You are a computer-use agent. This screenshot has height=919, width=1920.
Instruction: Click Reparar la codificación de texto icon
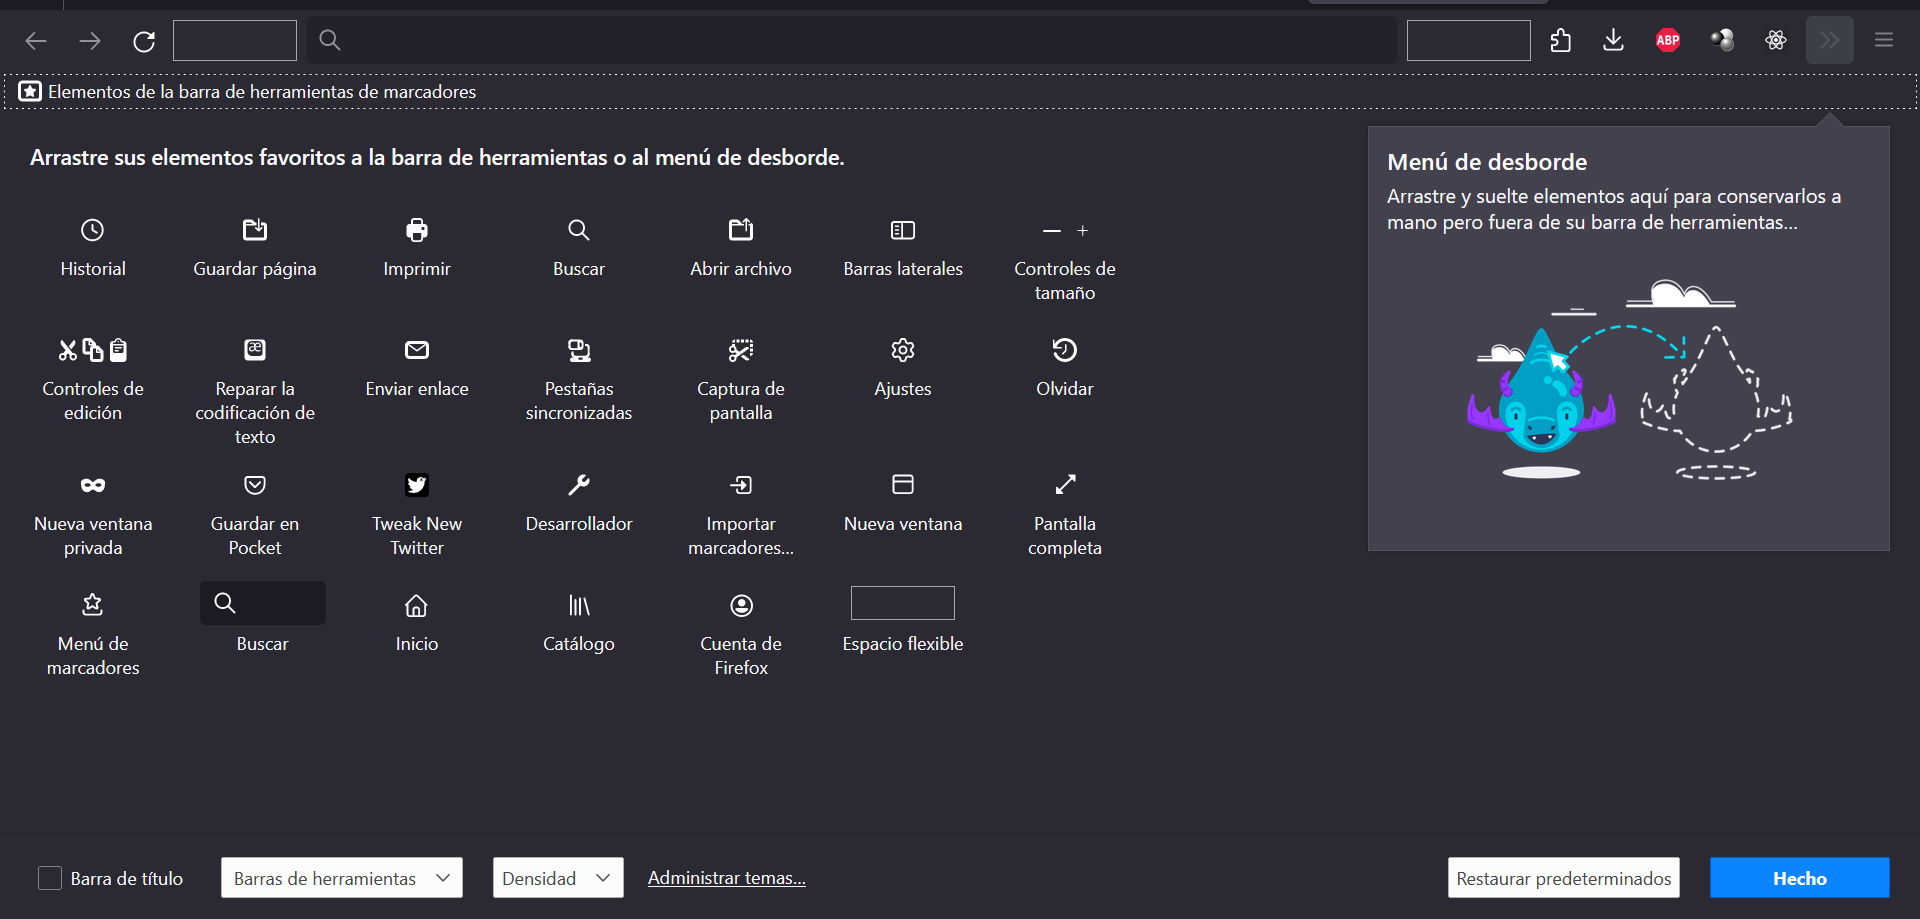pyautogui.click(x=255, y=350)
